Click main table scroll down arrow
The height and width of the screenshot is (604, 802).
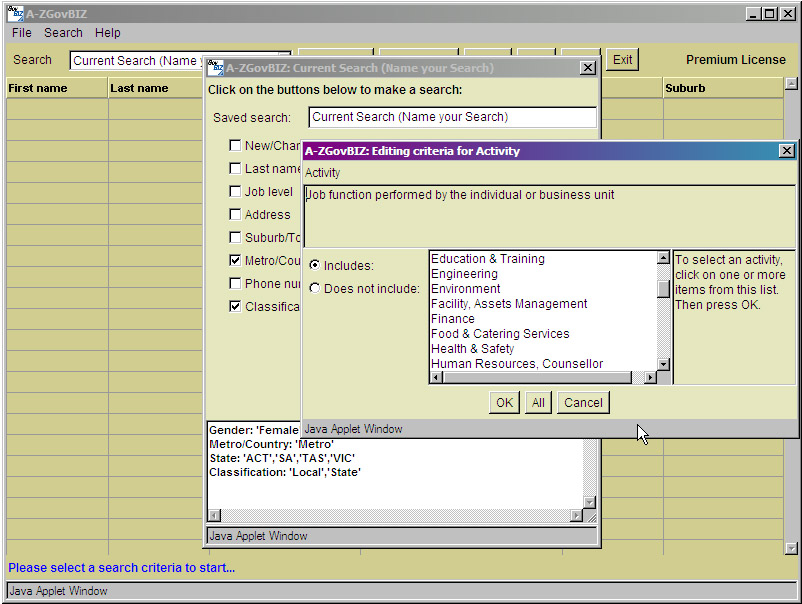(791, 549)
